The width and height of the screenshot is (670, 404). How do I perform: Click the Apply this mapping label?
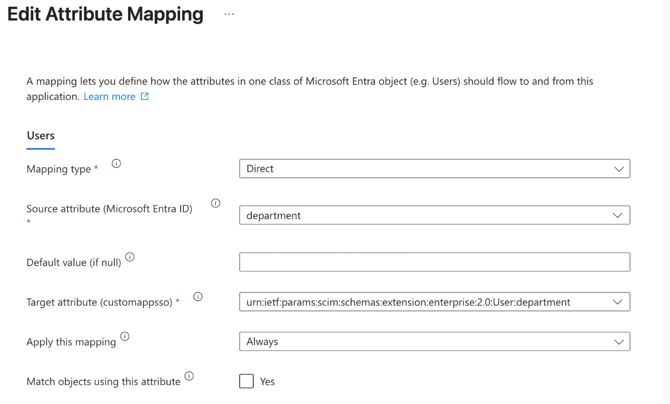point(71,342)
